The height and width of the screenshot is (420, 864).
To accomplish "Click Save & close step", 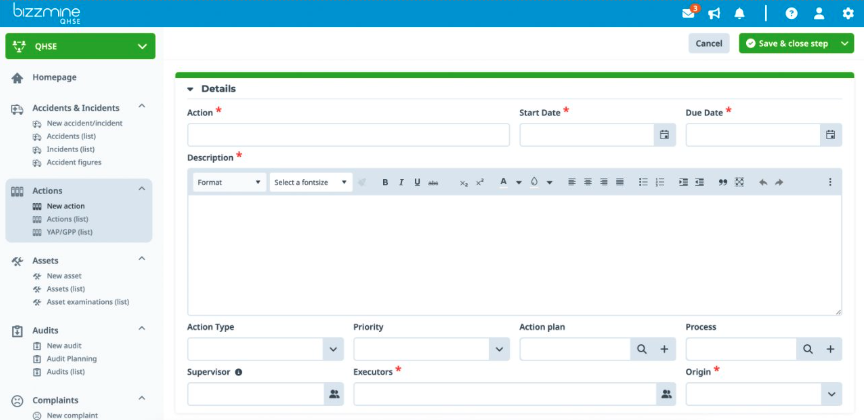I will click(x=788, y=44).
